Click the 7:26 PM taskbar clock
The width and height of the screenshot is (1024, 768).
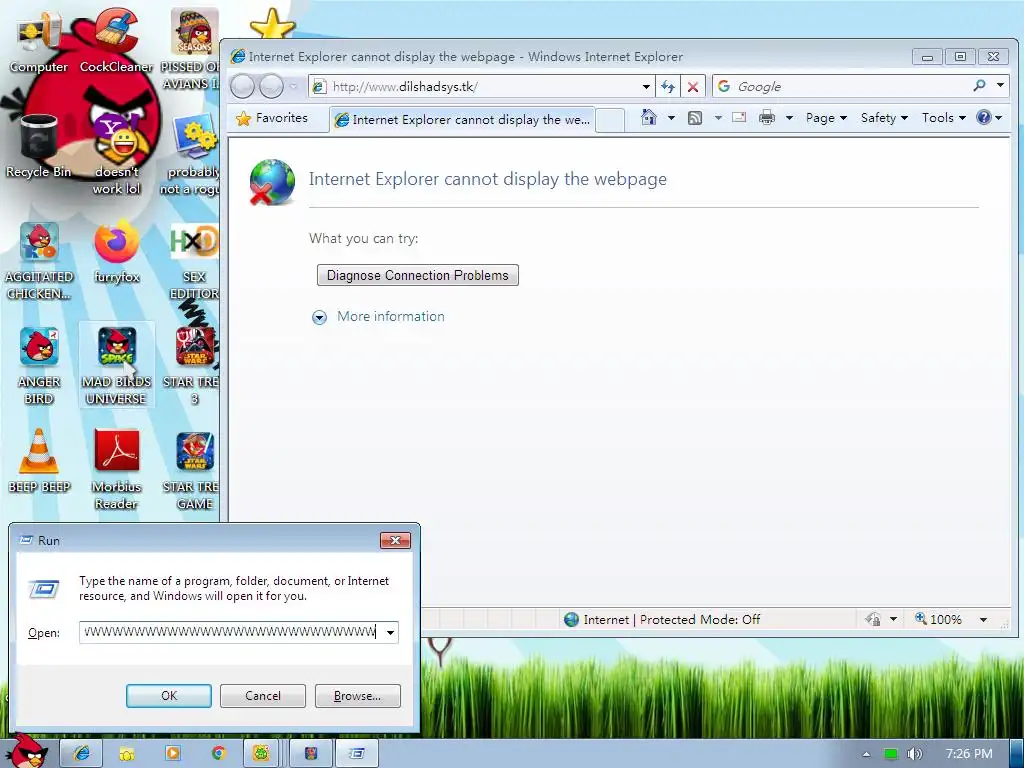click(x=969, y=754)
